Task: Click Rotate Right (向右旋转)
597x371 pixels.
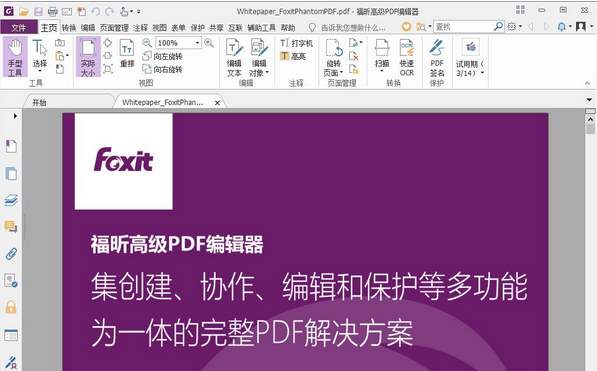Action: (x=163, y=69)
